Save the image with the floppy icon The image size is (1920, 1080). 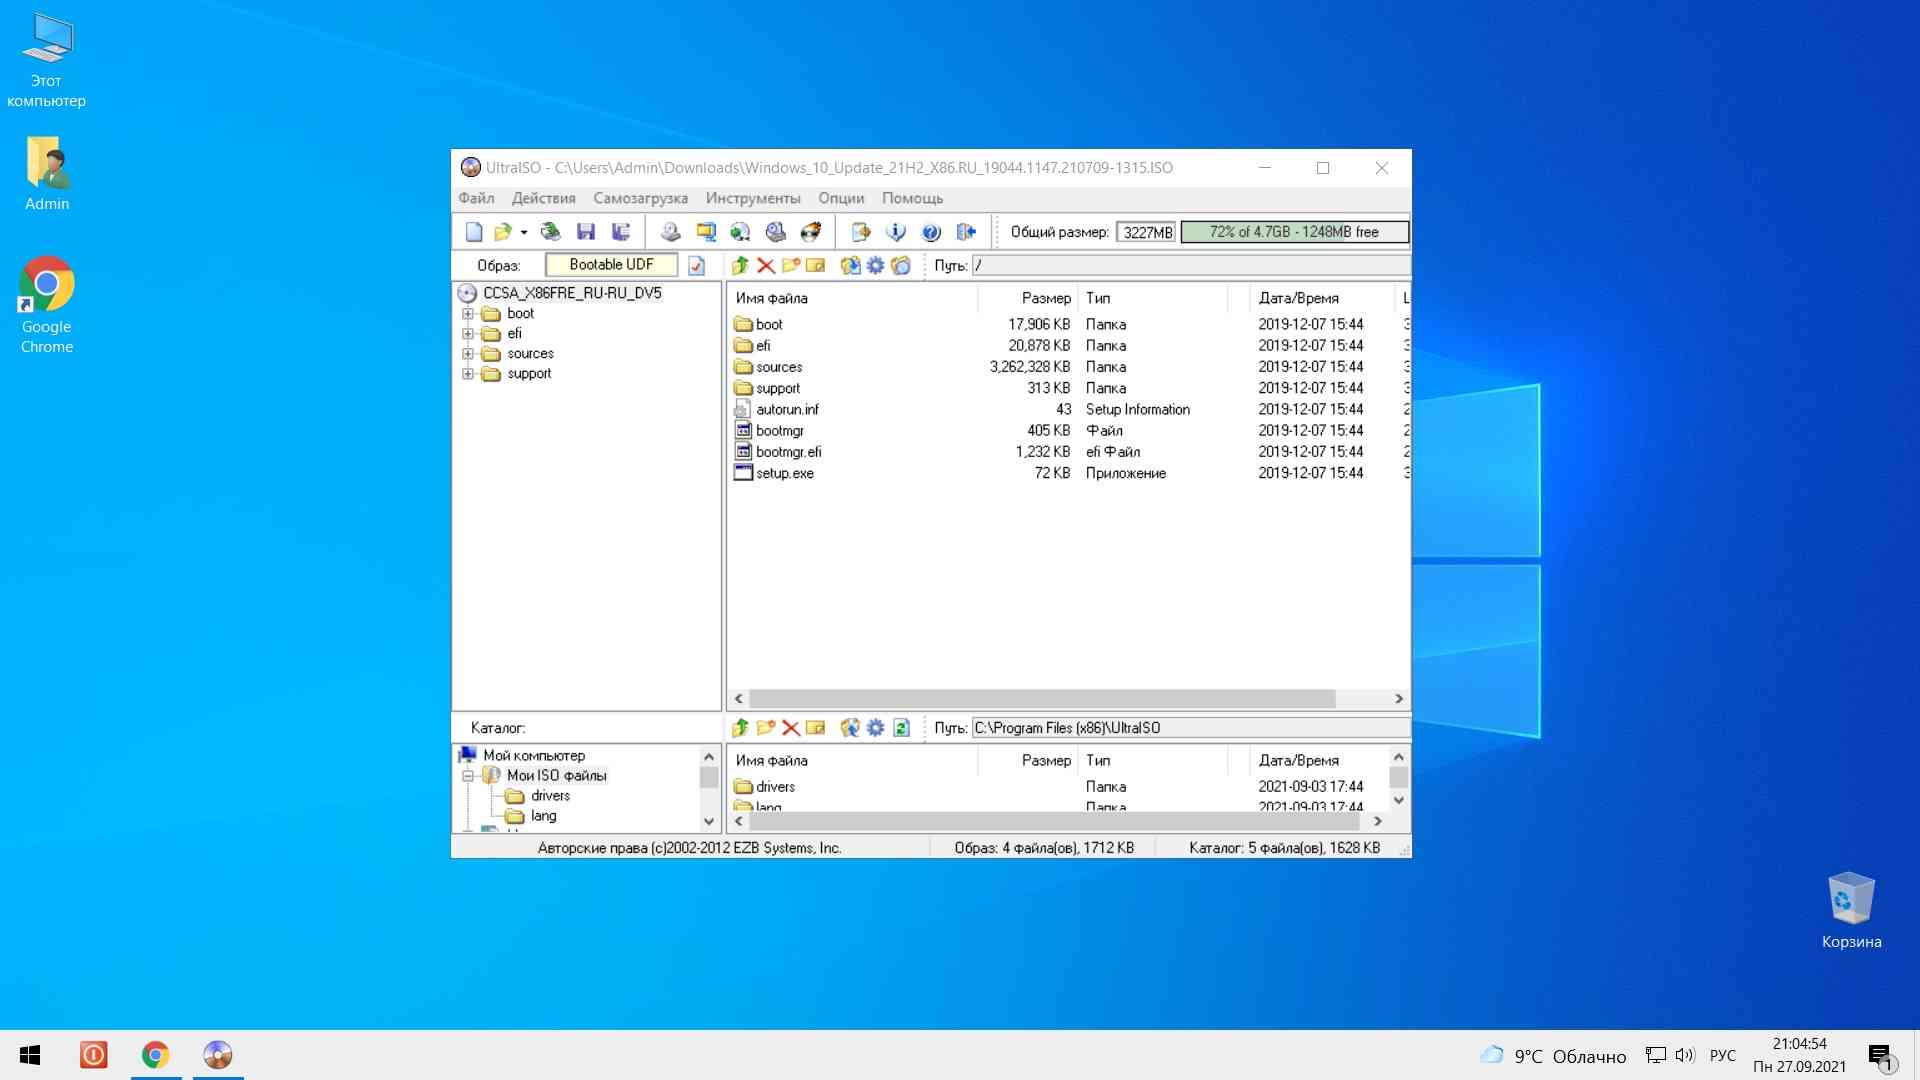pos(586,232)
